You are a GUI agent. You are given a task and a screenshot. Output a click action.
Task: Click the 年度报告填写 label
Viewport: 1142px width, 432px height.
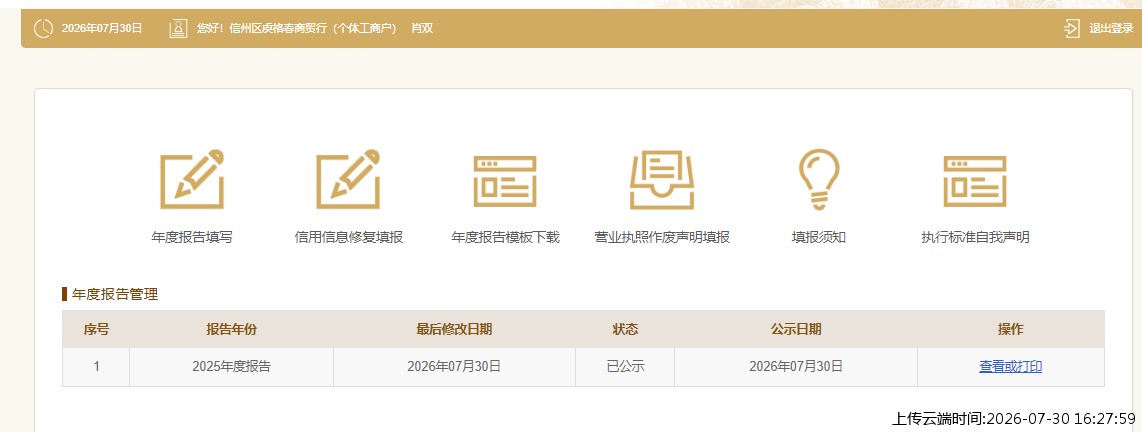pyautogui.click(x=192, y=237)
